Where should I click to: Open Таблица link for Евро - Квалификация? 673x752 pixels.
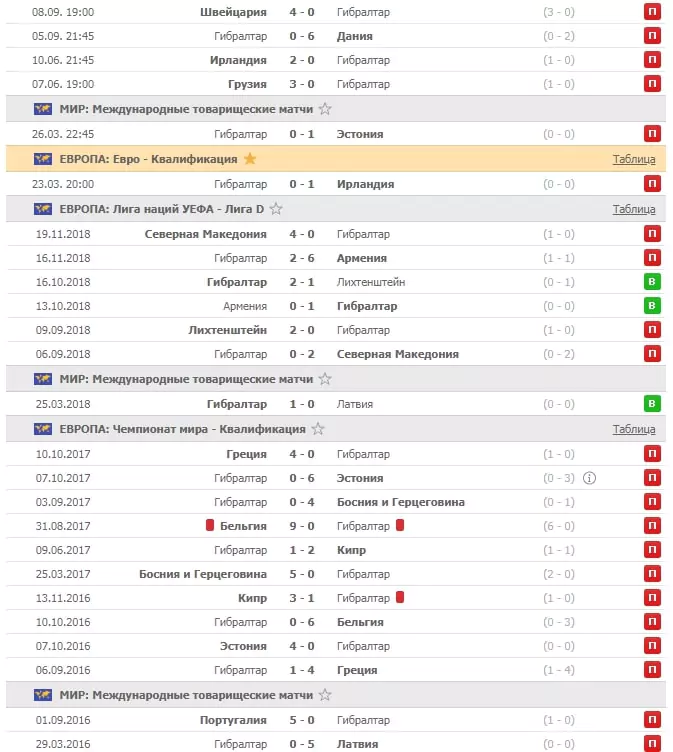(634, 159)
